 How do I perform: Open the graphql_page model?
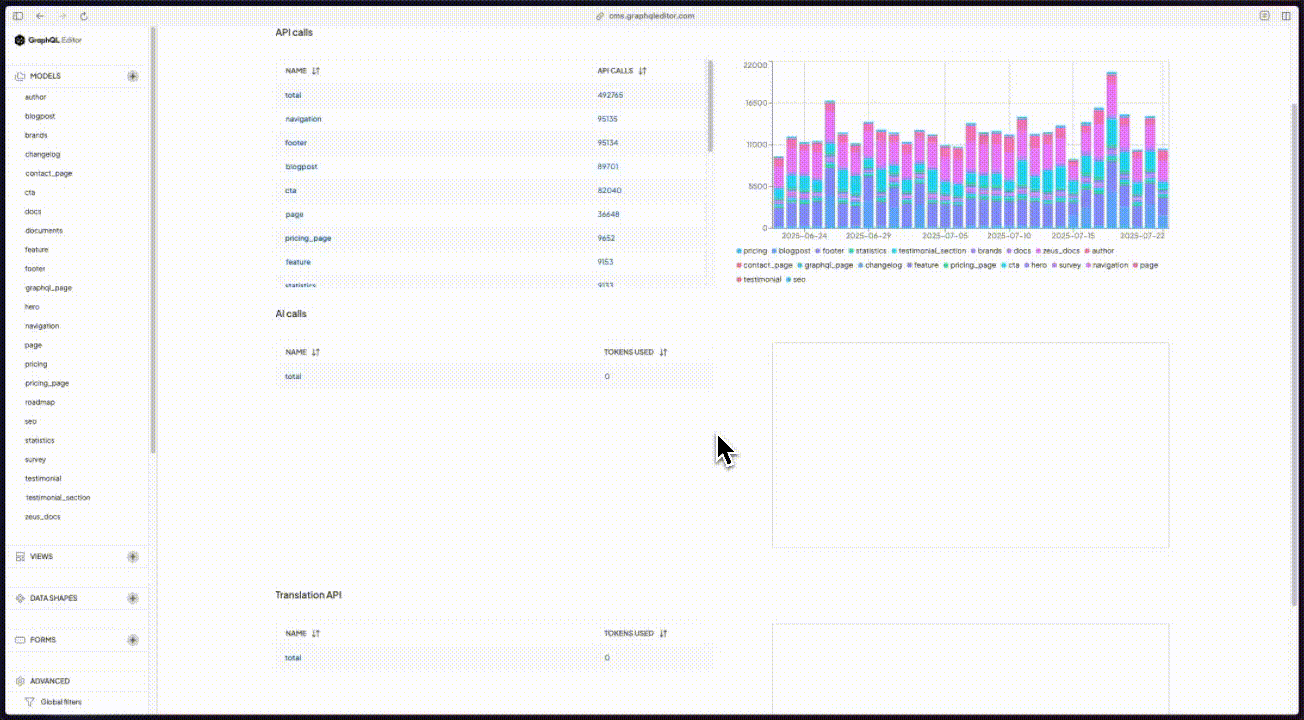[x=48, y=288]
